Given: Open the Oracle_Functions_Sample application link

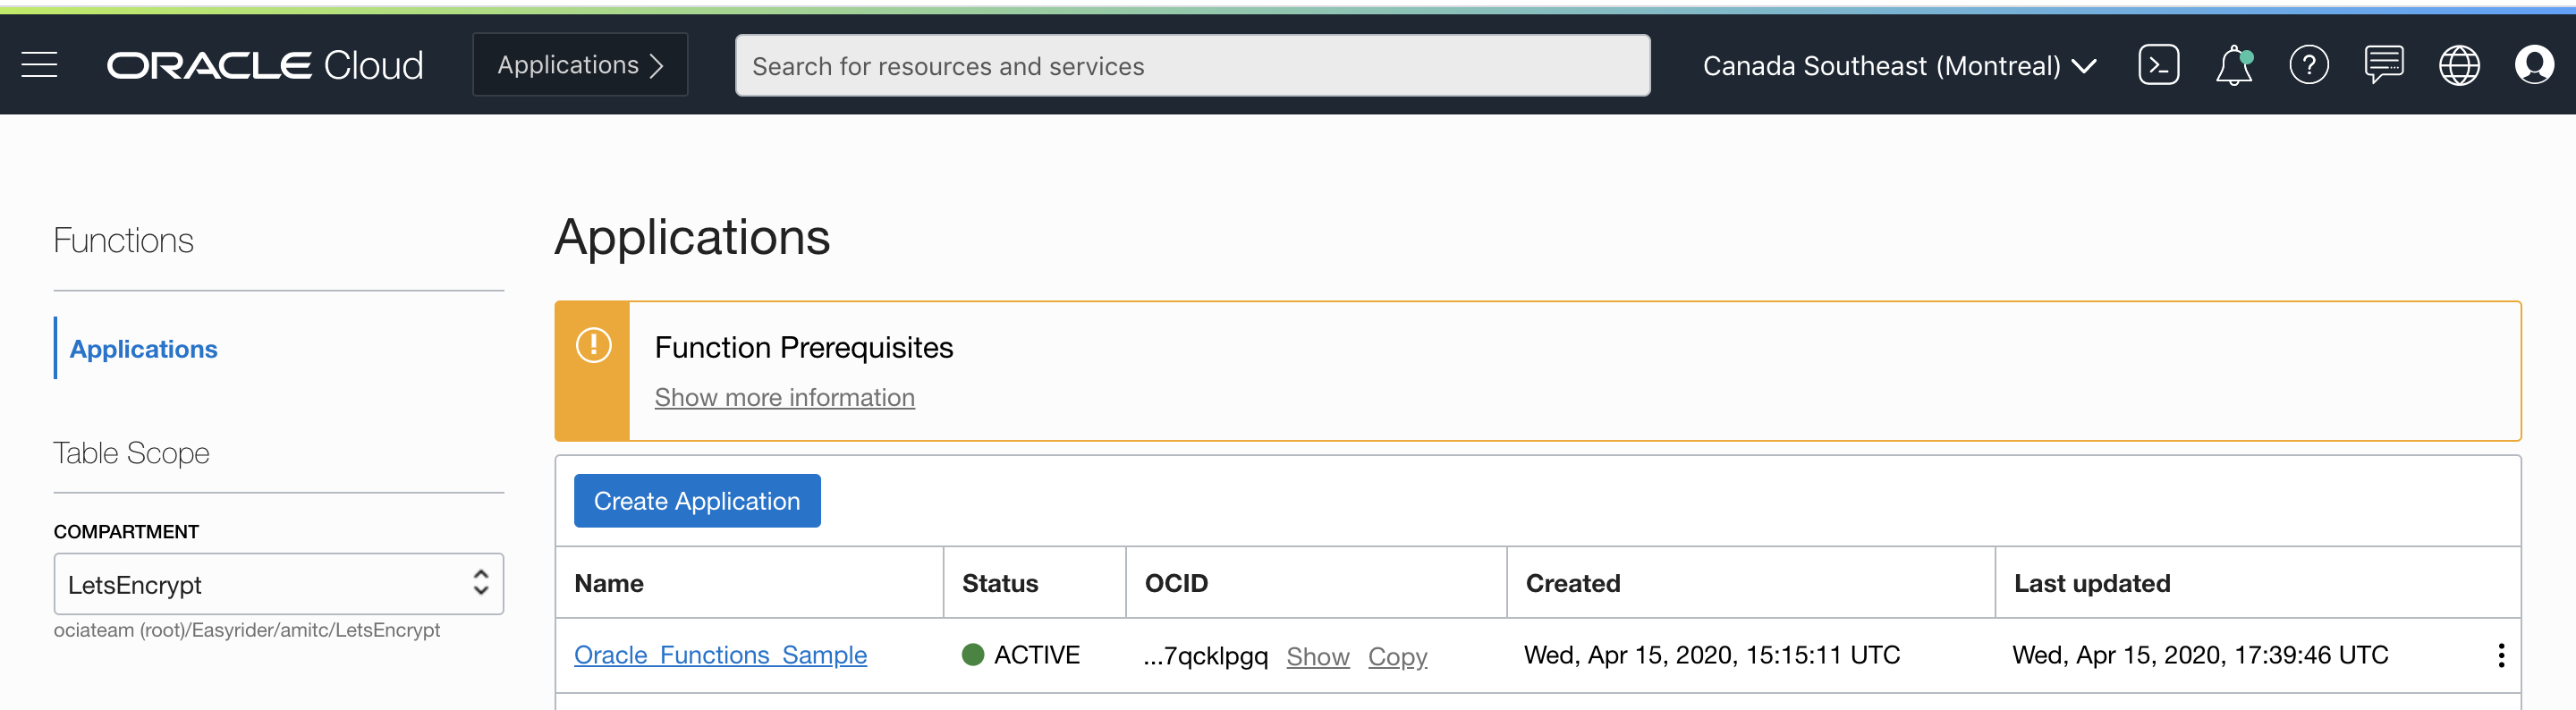Looking at the screenshot, I should [x=720, y=655].
